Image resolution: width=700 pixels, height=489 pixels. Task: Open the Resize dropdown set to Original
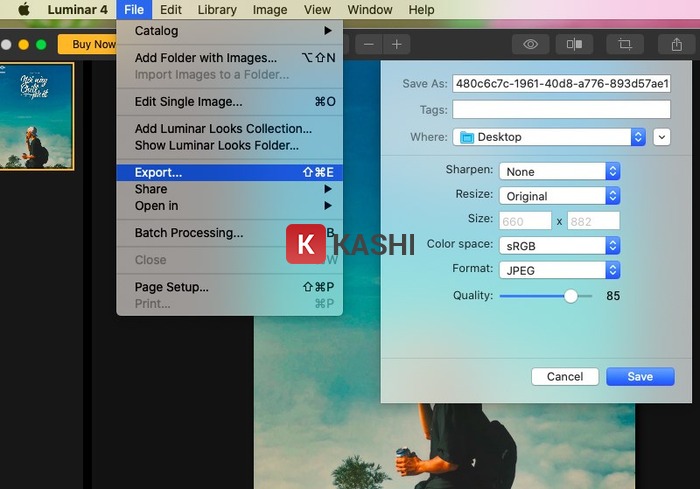point(559,196)
